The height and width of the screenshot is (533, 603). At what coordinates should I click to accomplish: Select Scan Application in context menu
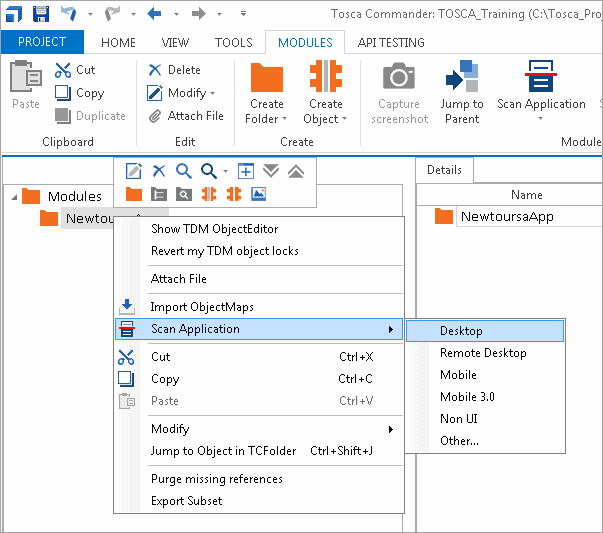coord(259,329)
